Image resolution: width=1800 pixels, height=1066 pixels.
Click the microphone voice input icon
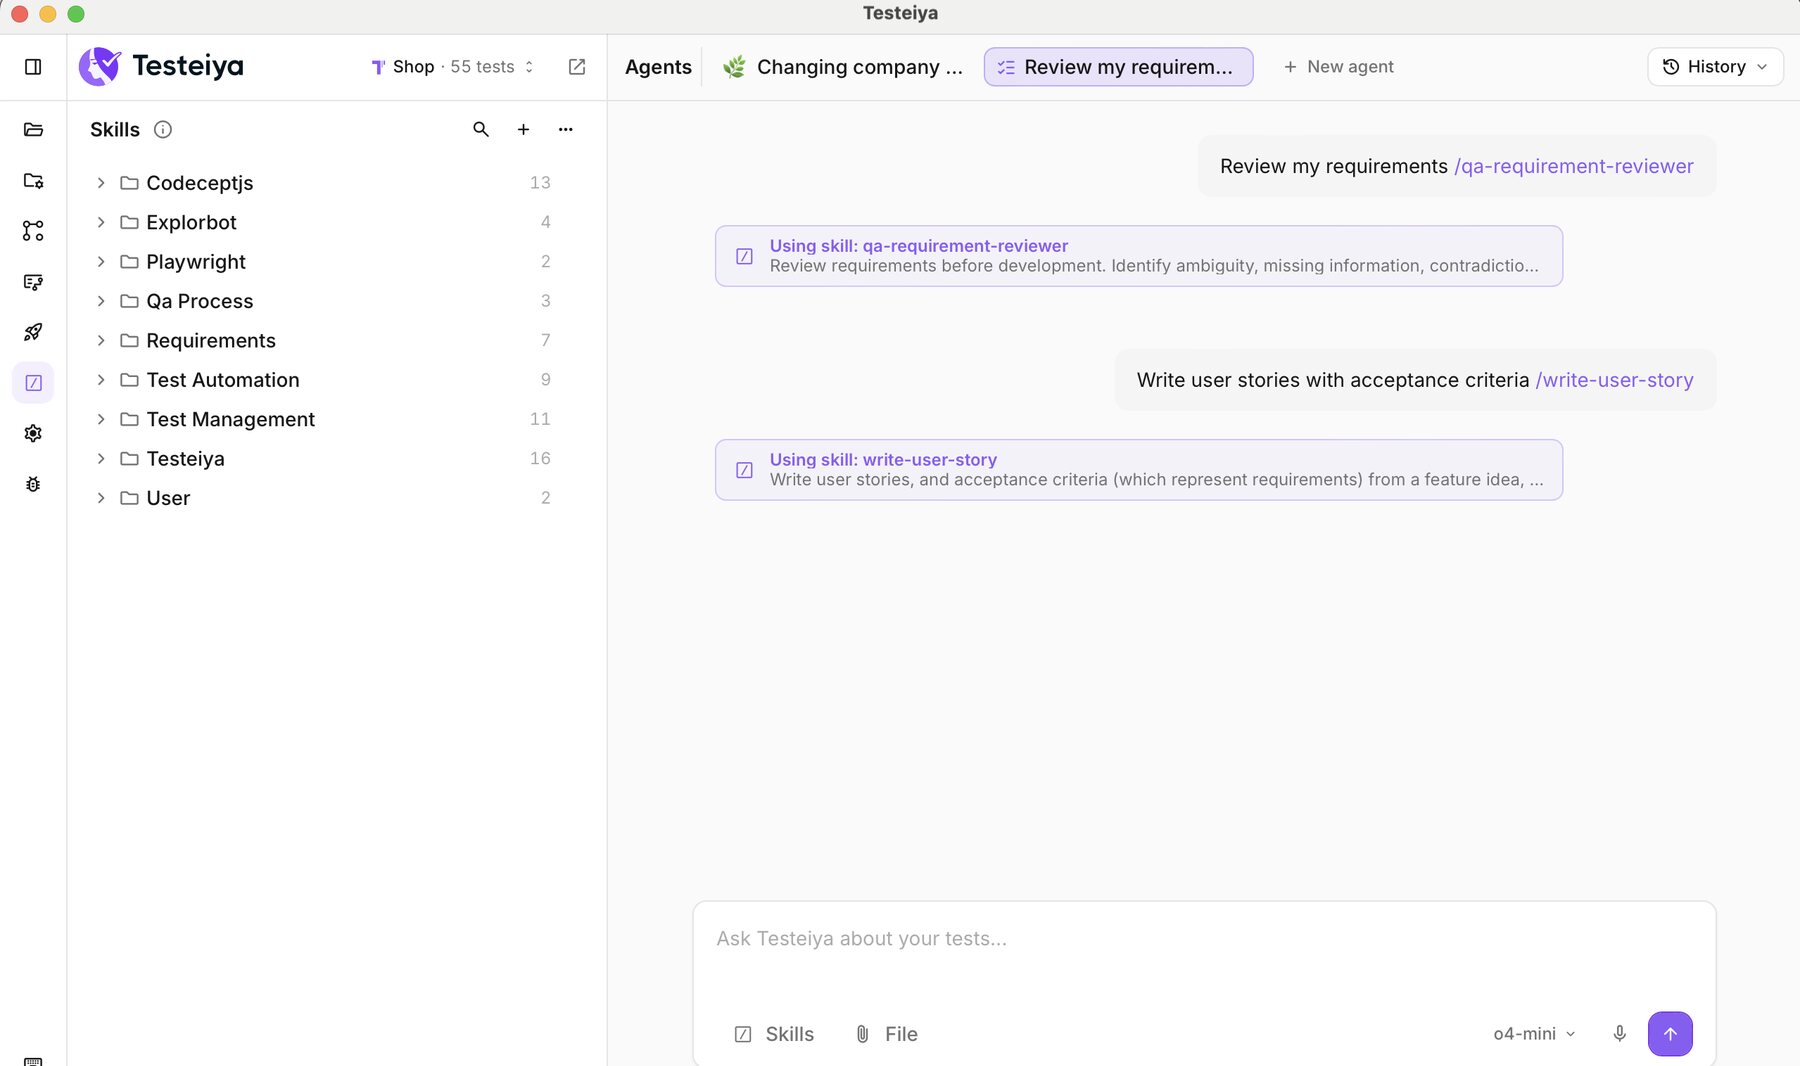click(1620, 1034)
